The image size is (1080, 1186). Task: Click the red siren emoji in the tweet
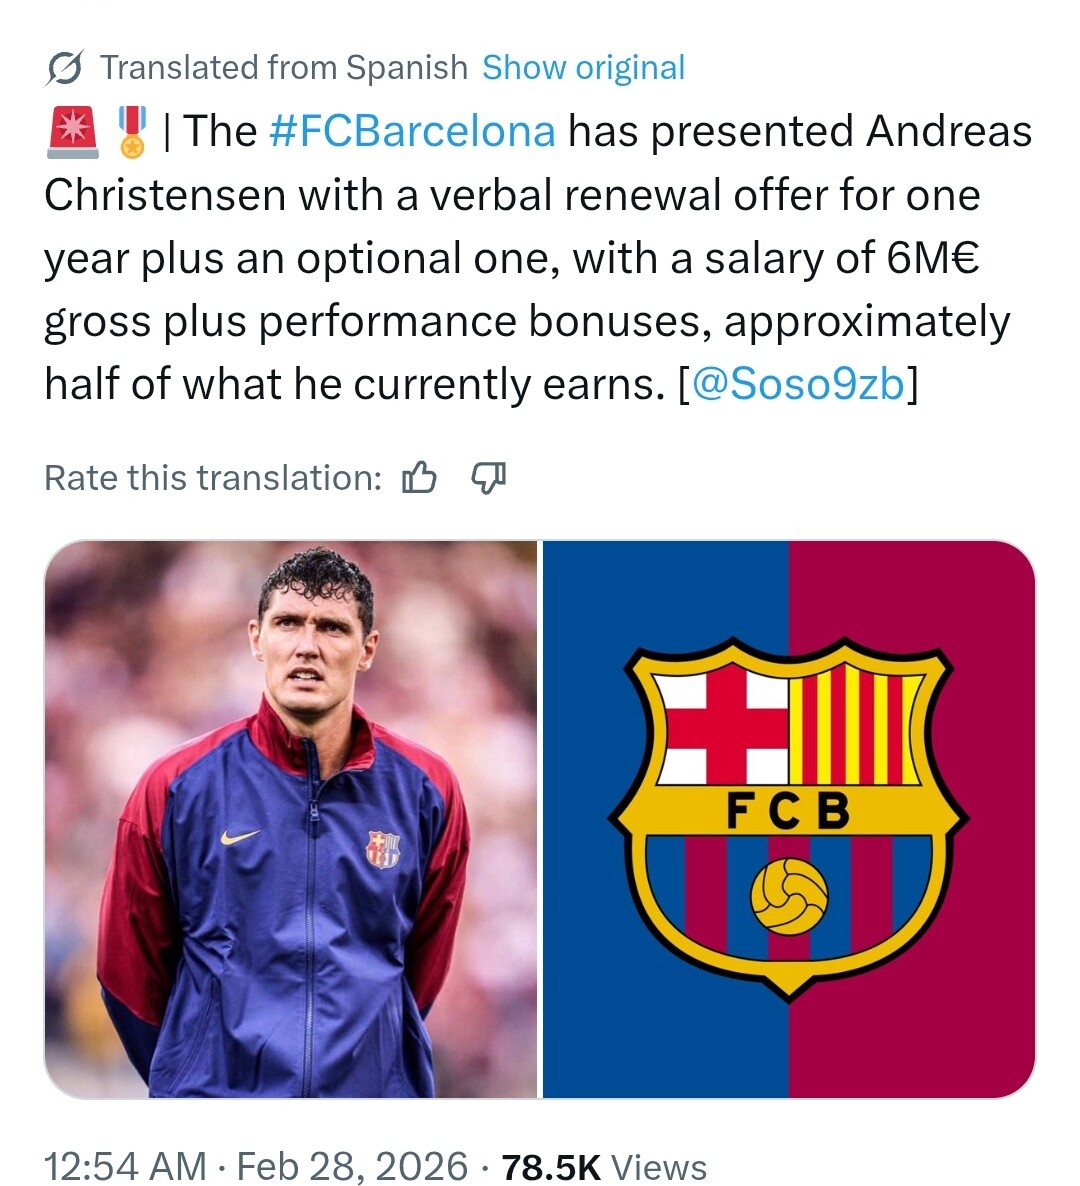(x=72, y=132)
